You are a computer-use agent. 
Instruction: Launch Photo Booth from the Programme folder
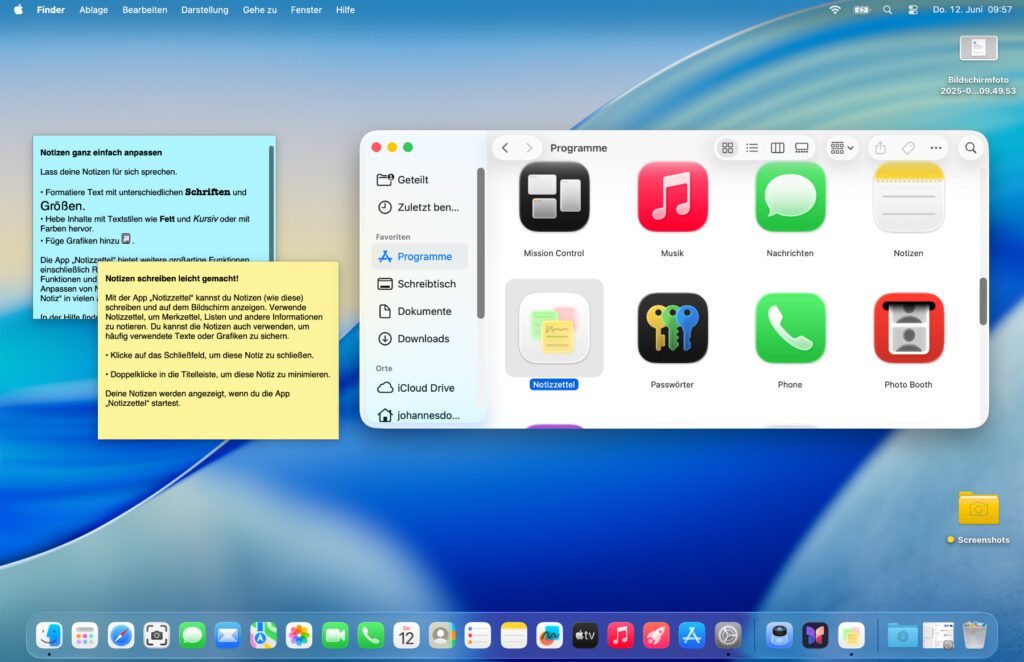click(x=908, y=328)
